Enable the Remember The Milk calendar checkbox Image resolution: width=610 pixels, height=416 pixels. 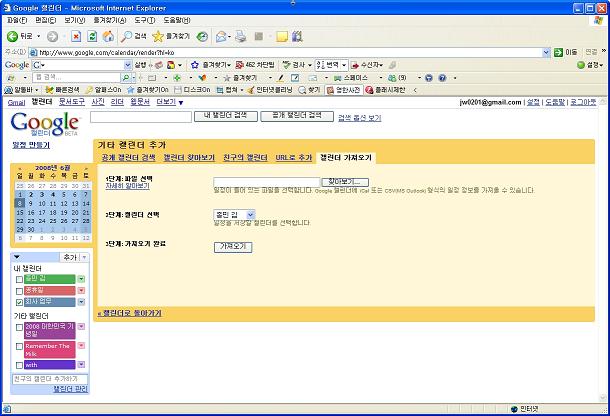(x=19, y=346)
